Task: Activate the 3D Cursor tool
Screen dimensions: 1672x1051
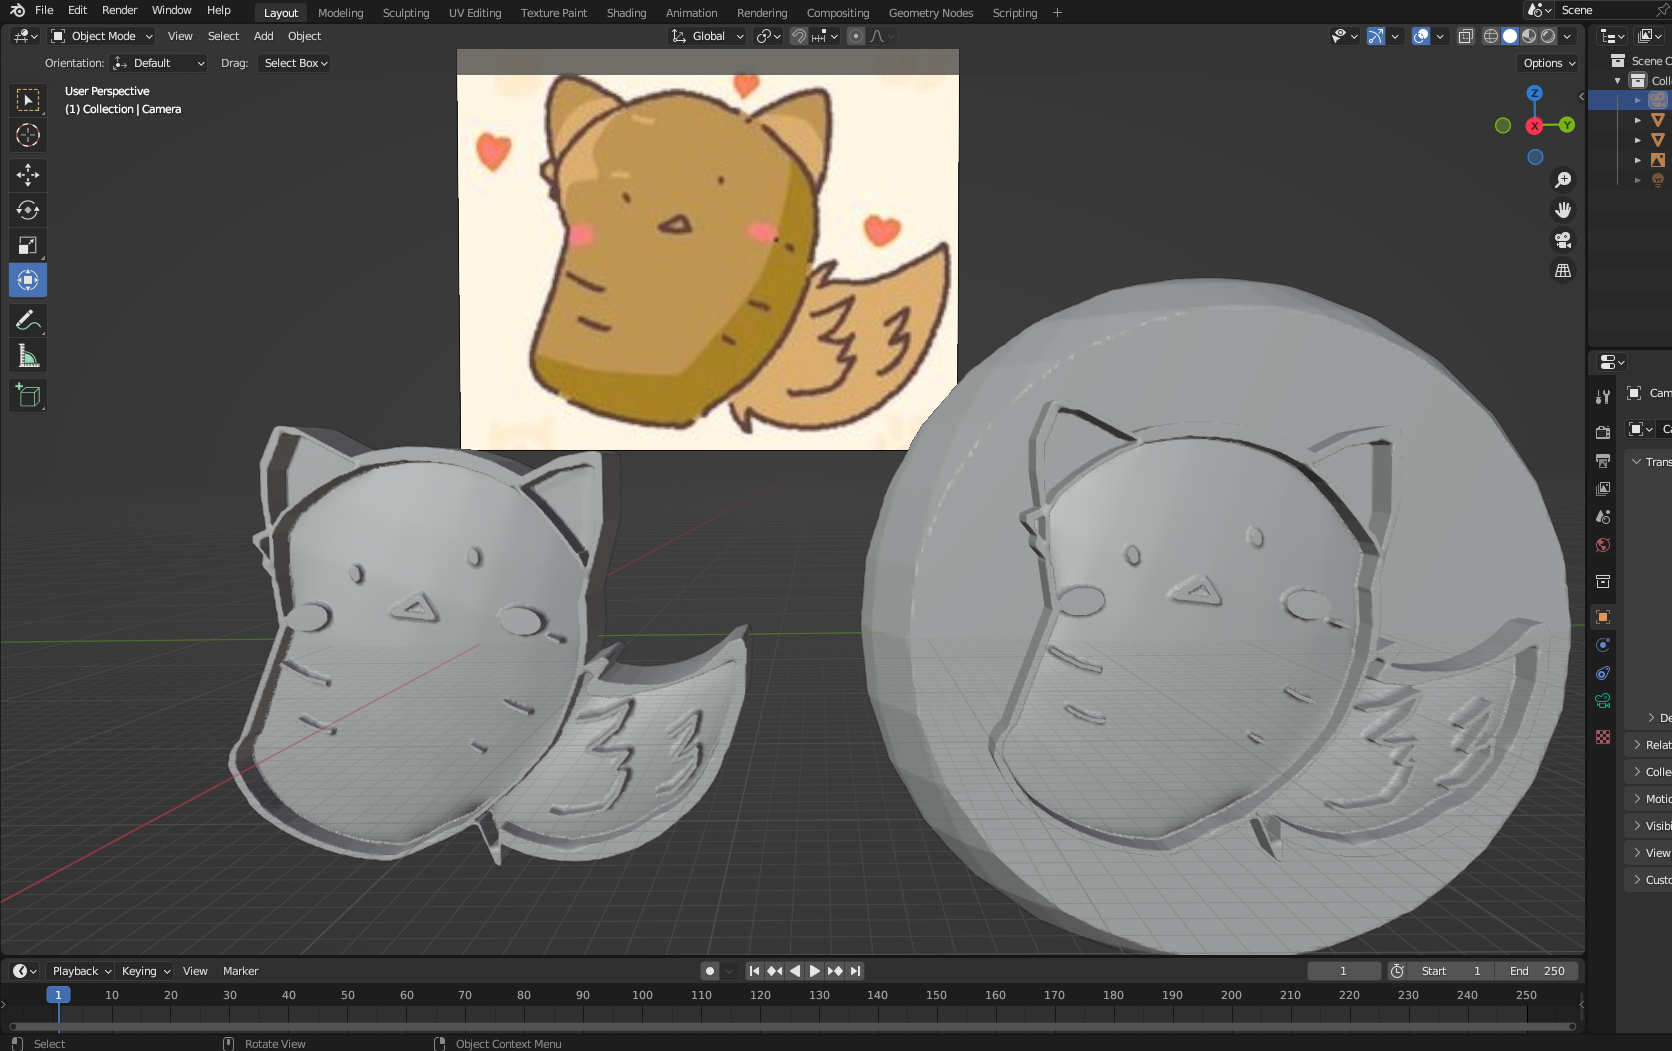Action: (28, 135)
